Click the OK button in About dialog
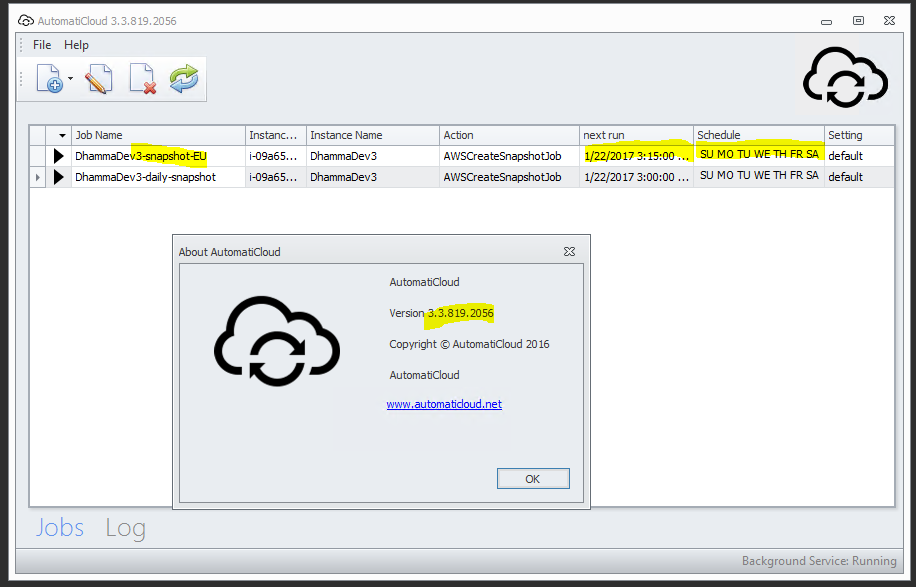Viewport: 916px width, 587px height. [533, 479]
